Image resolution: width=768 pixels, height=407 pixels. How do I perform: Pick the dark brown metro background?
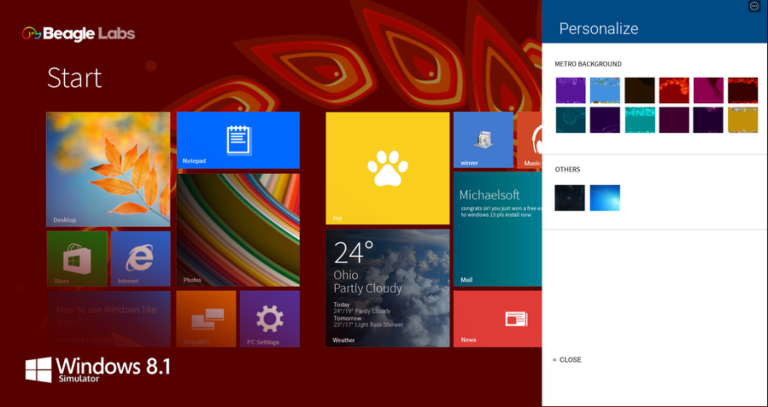[639, 90]
